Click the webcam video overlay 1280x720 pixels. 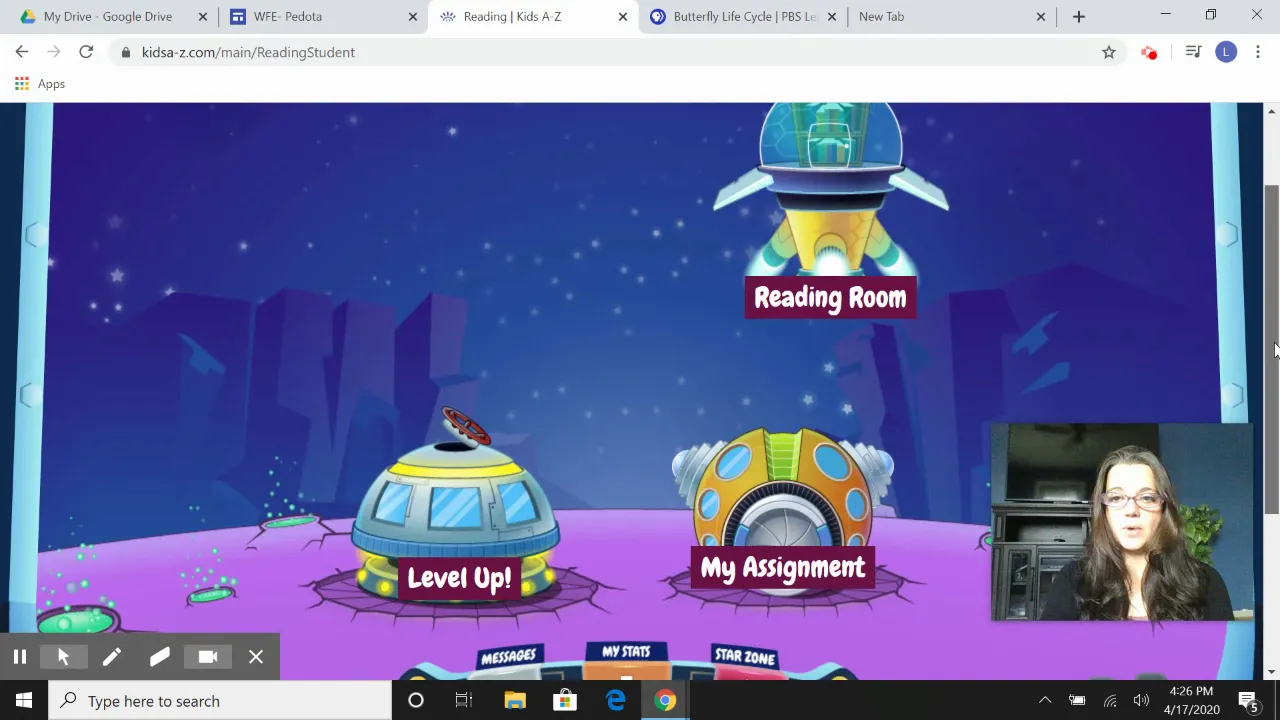click(x=1121, y=522)
